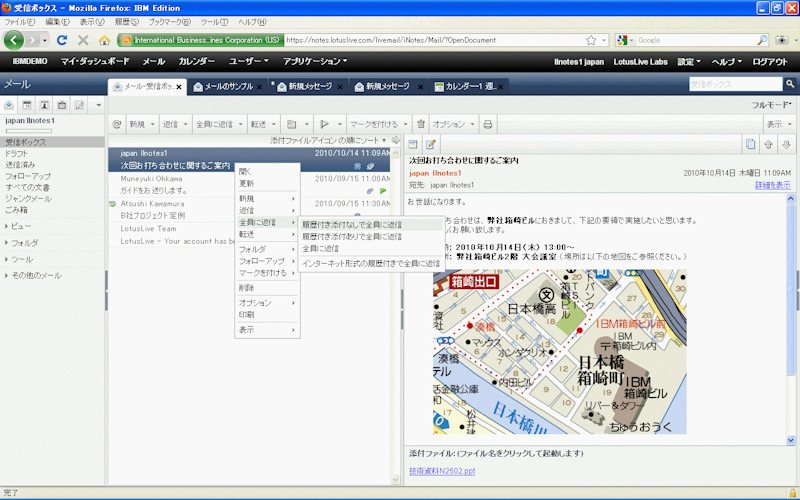Click the green flag on the Muneyuki Ohkawa message
The width and height of the screenshot is (800, 500).
(x=383, y=191)
